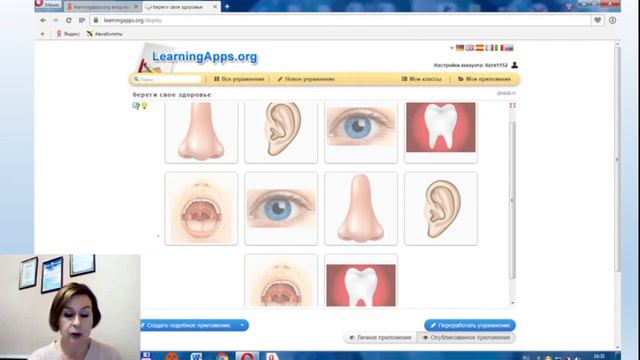640x360 pixels.
Task: Switch site language to Italian flag
Action: click(499, 48)
